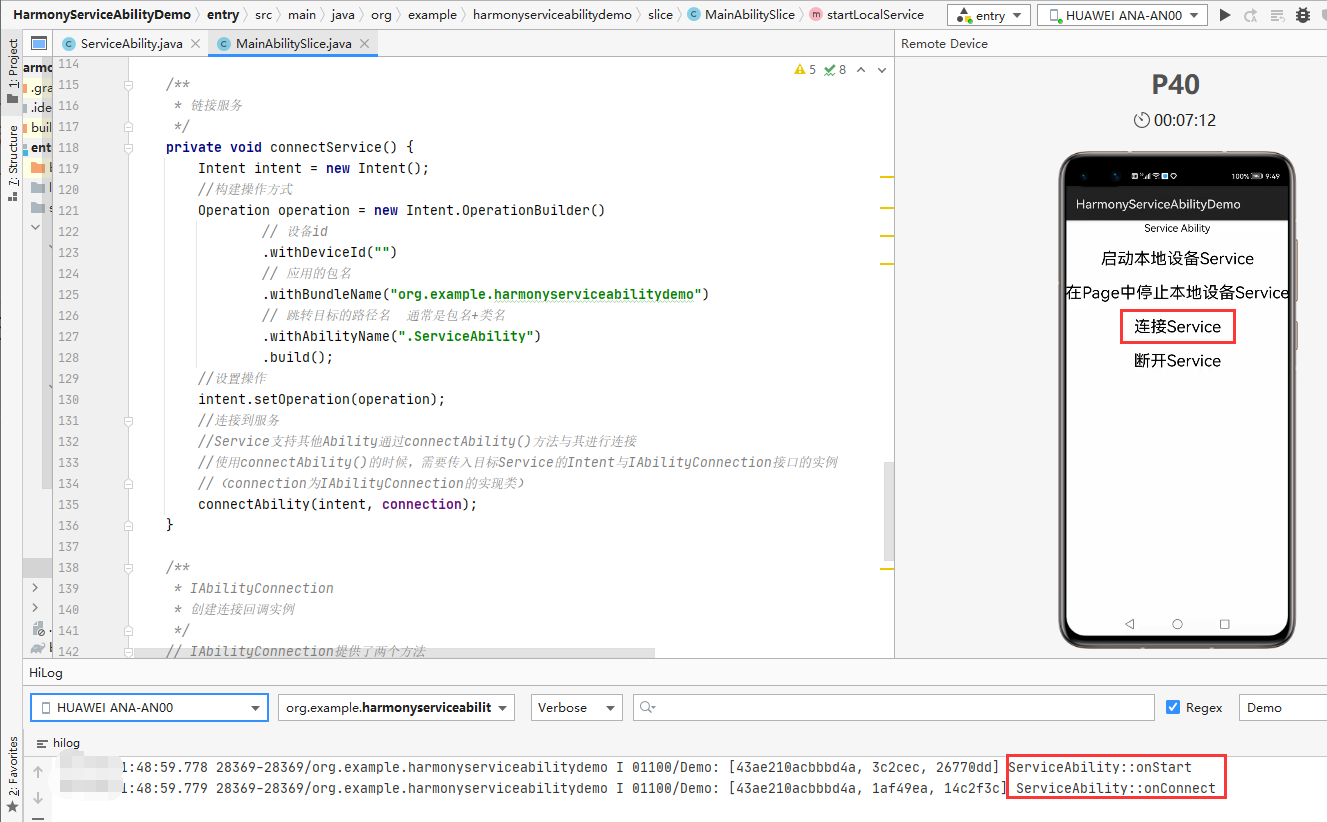This screenshot has height=822, width=1327.
Task: Close the ServiceAbility.java tab
Action: 195,44
